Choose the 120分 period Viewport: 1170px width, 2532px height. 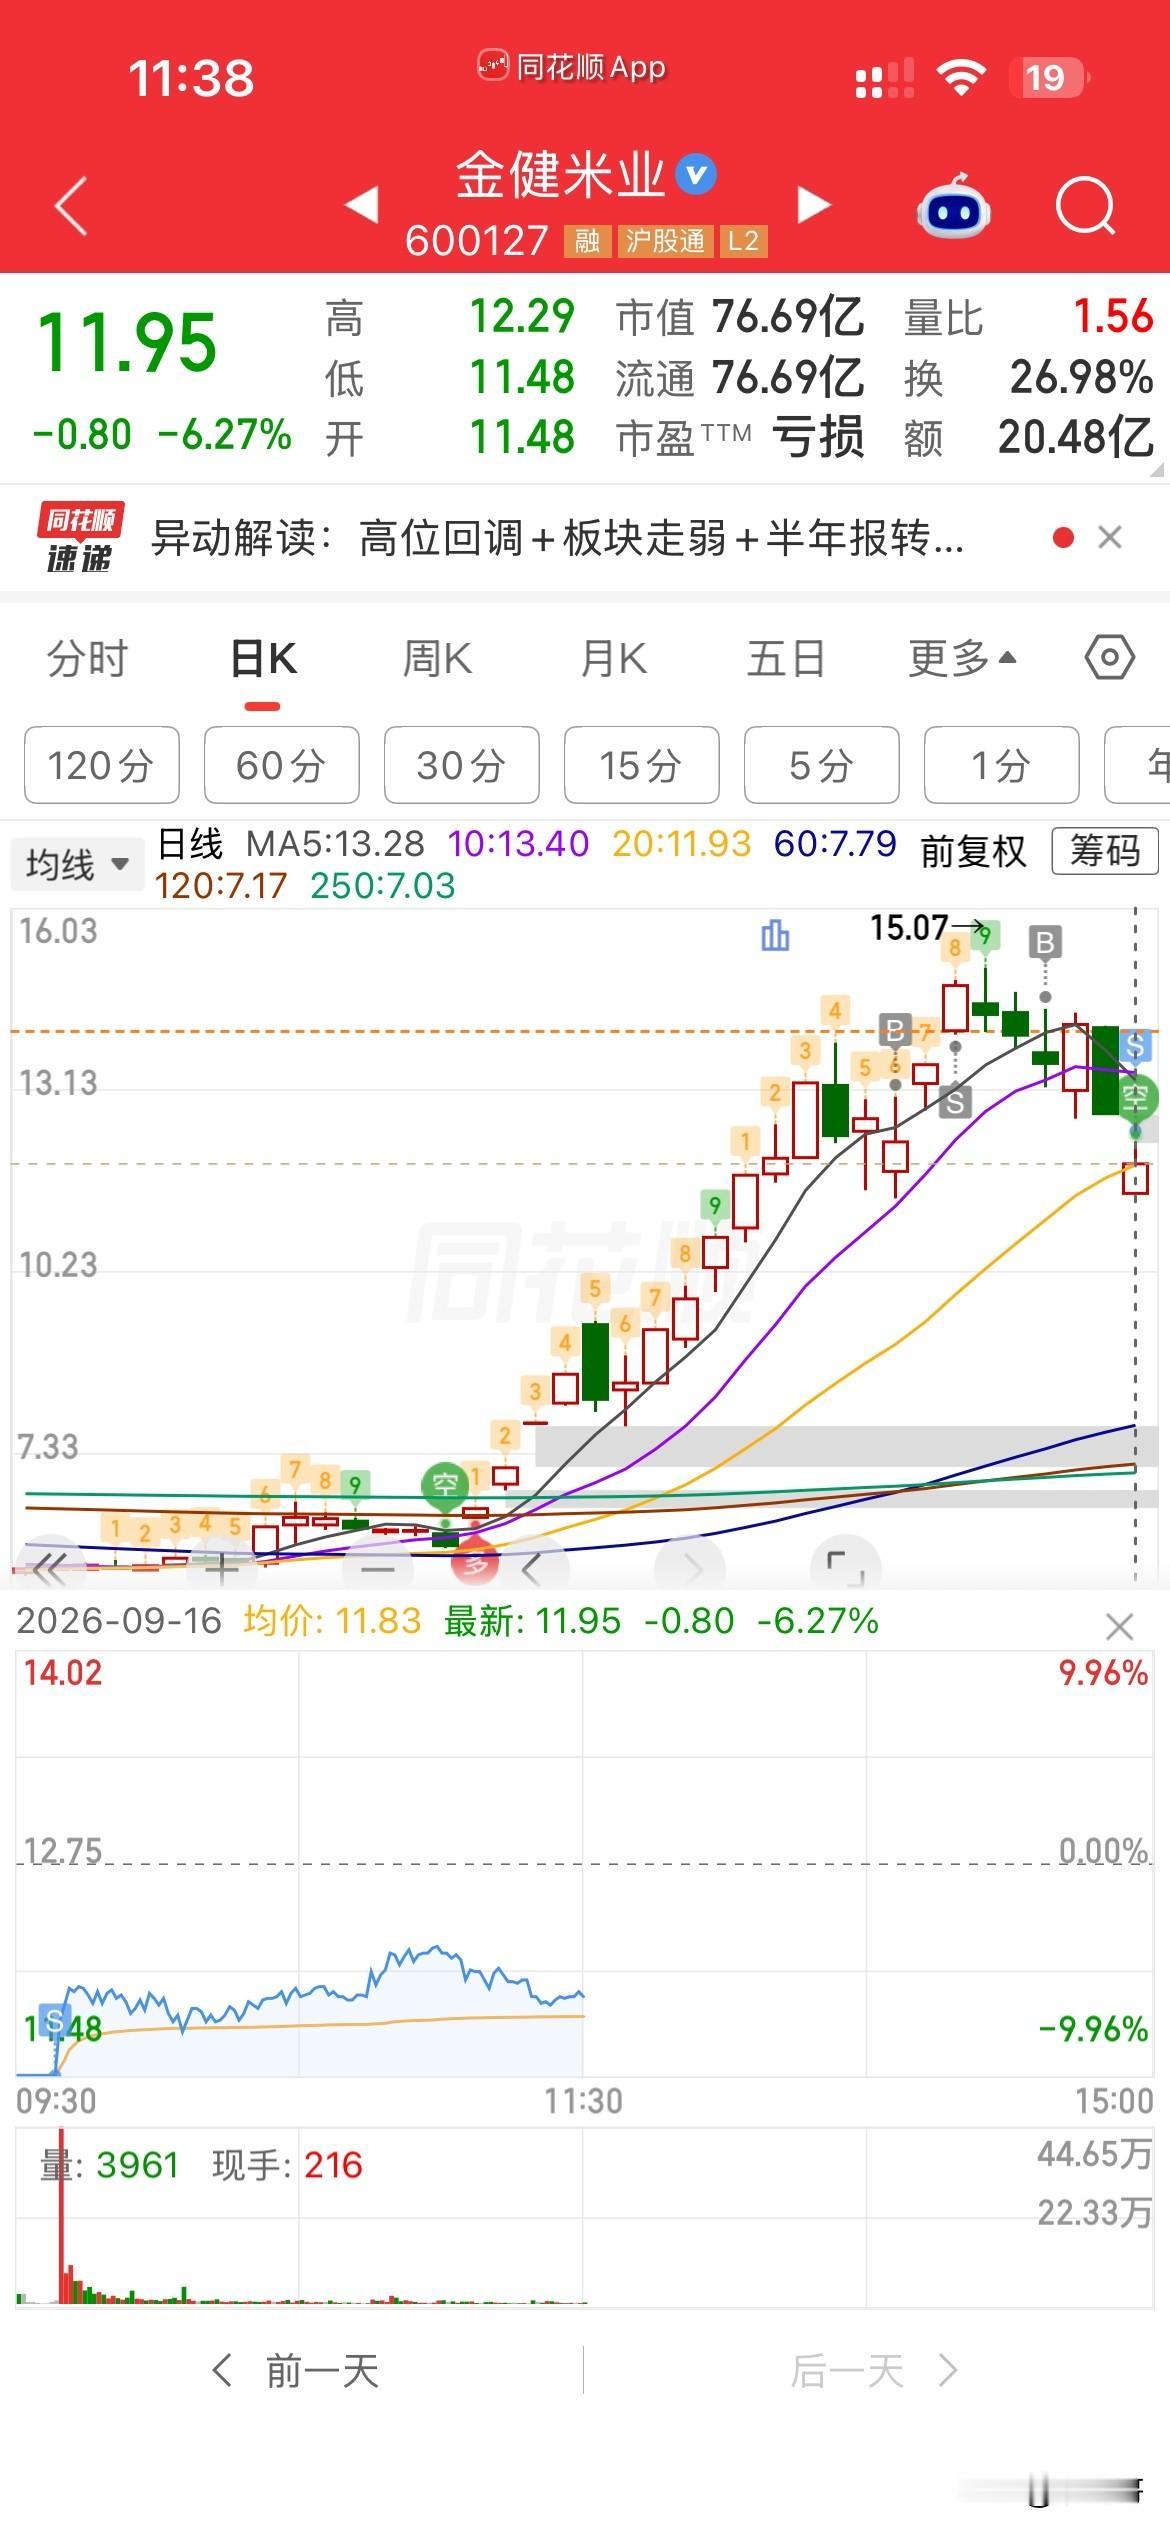(102, 765)
